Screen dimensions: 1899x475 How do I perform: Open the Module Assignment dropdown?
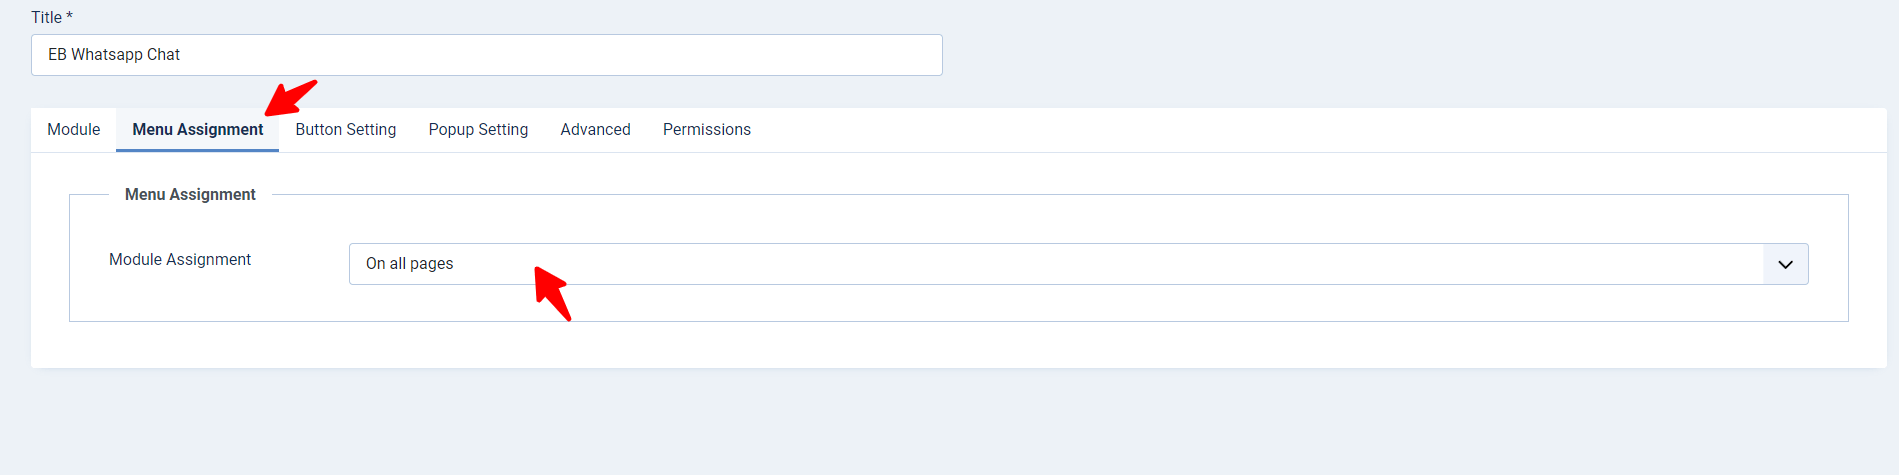pos(1078,264)
